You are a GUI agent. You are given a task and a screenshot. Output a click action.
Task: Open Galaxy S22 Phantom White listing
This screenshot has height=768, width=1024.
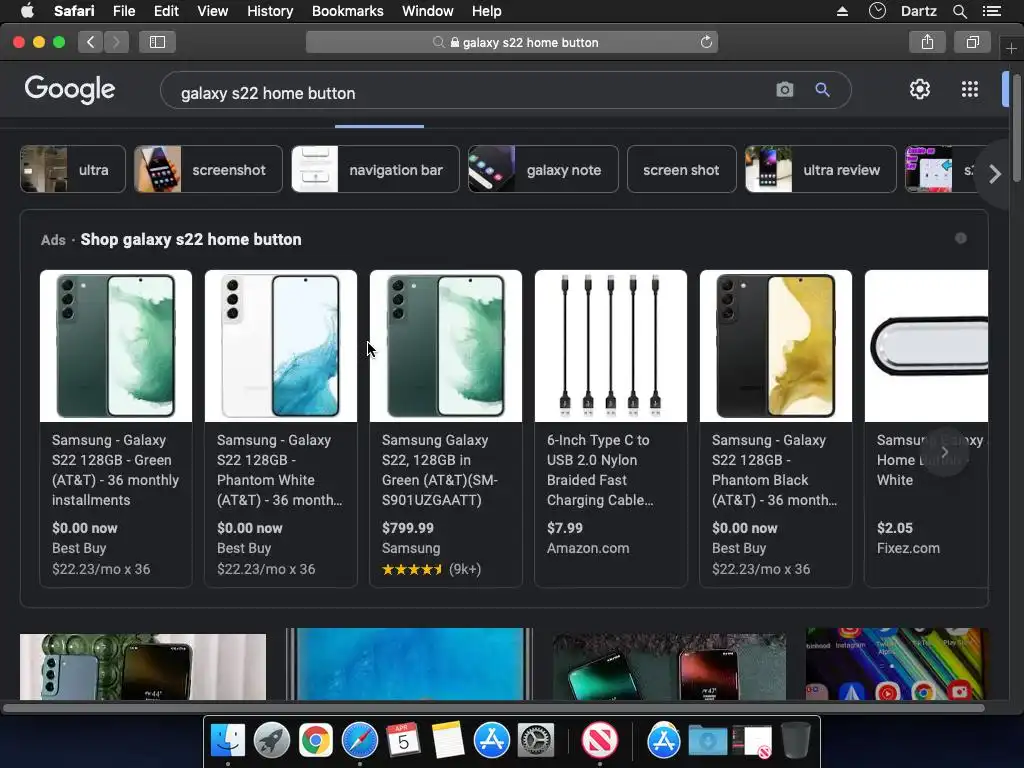tap(281, 428)
